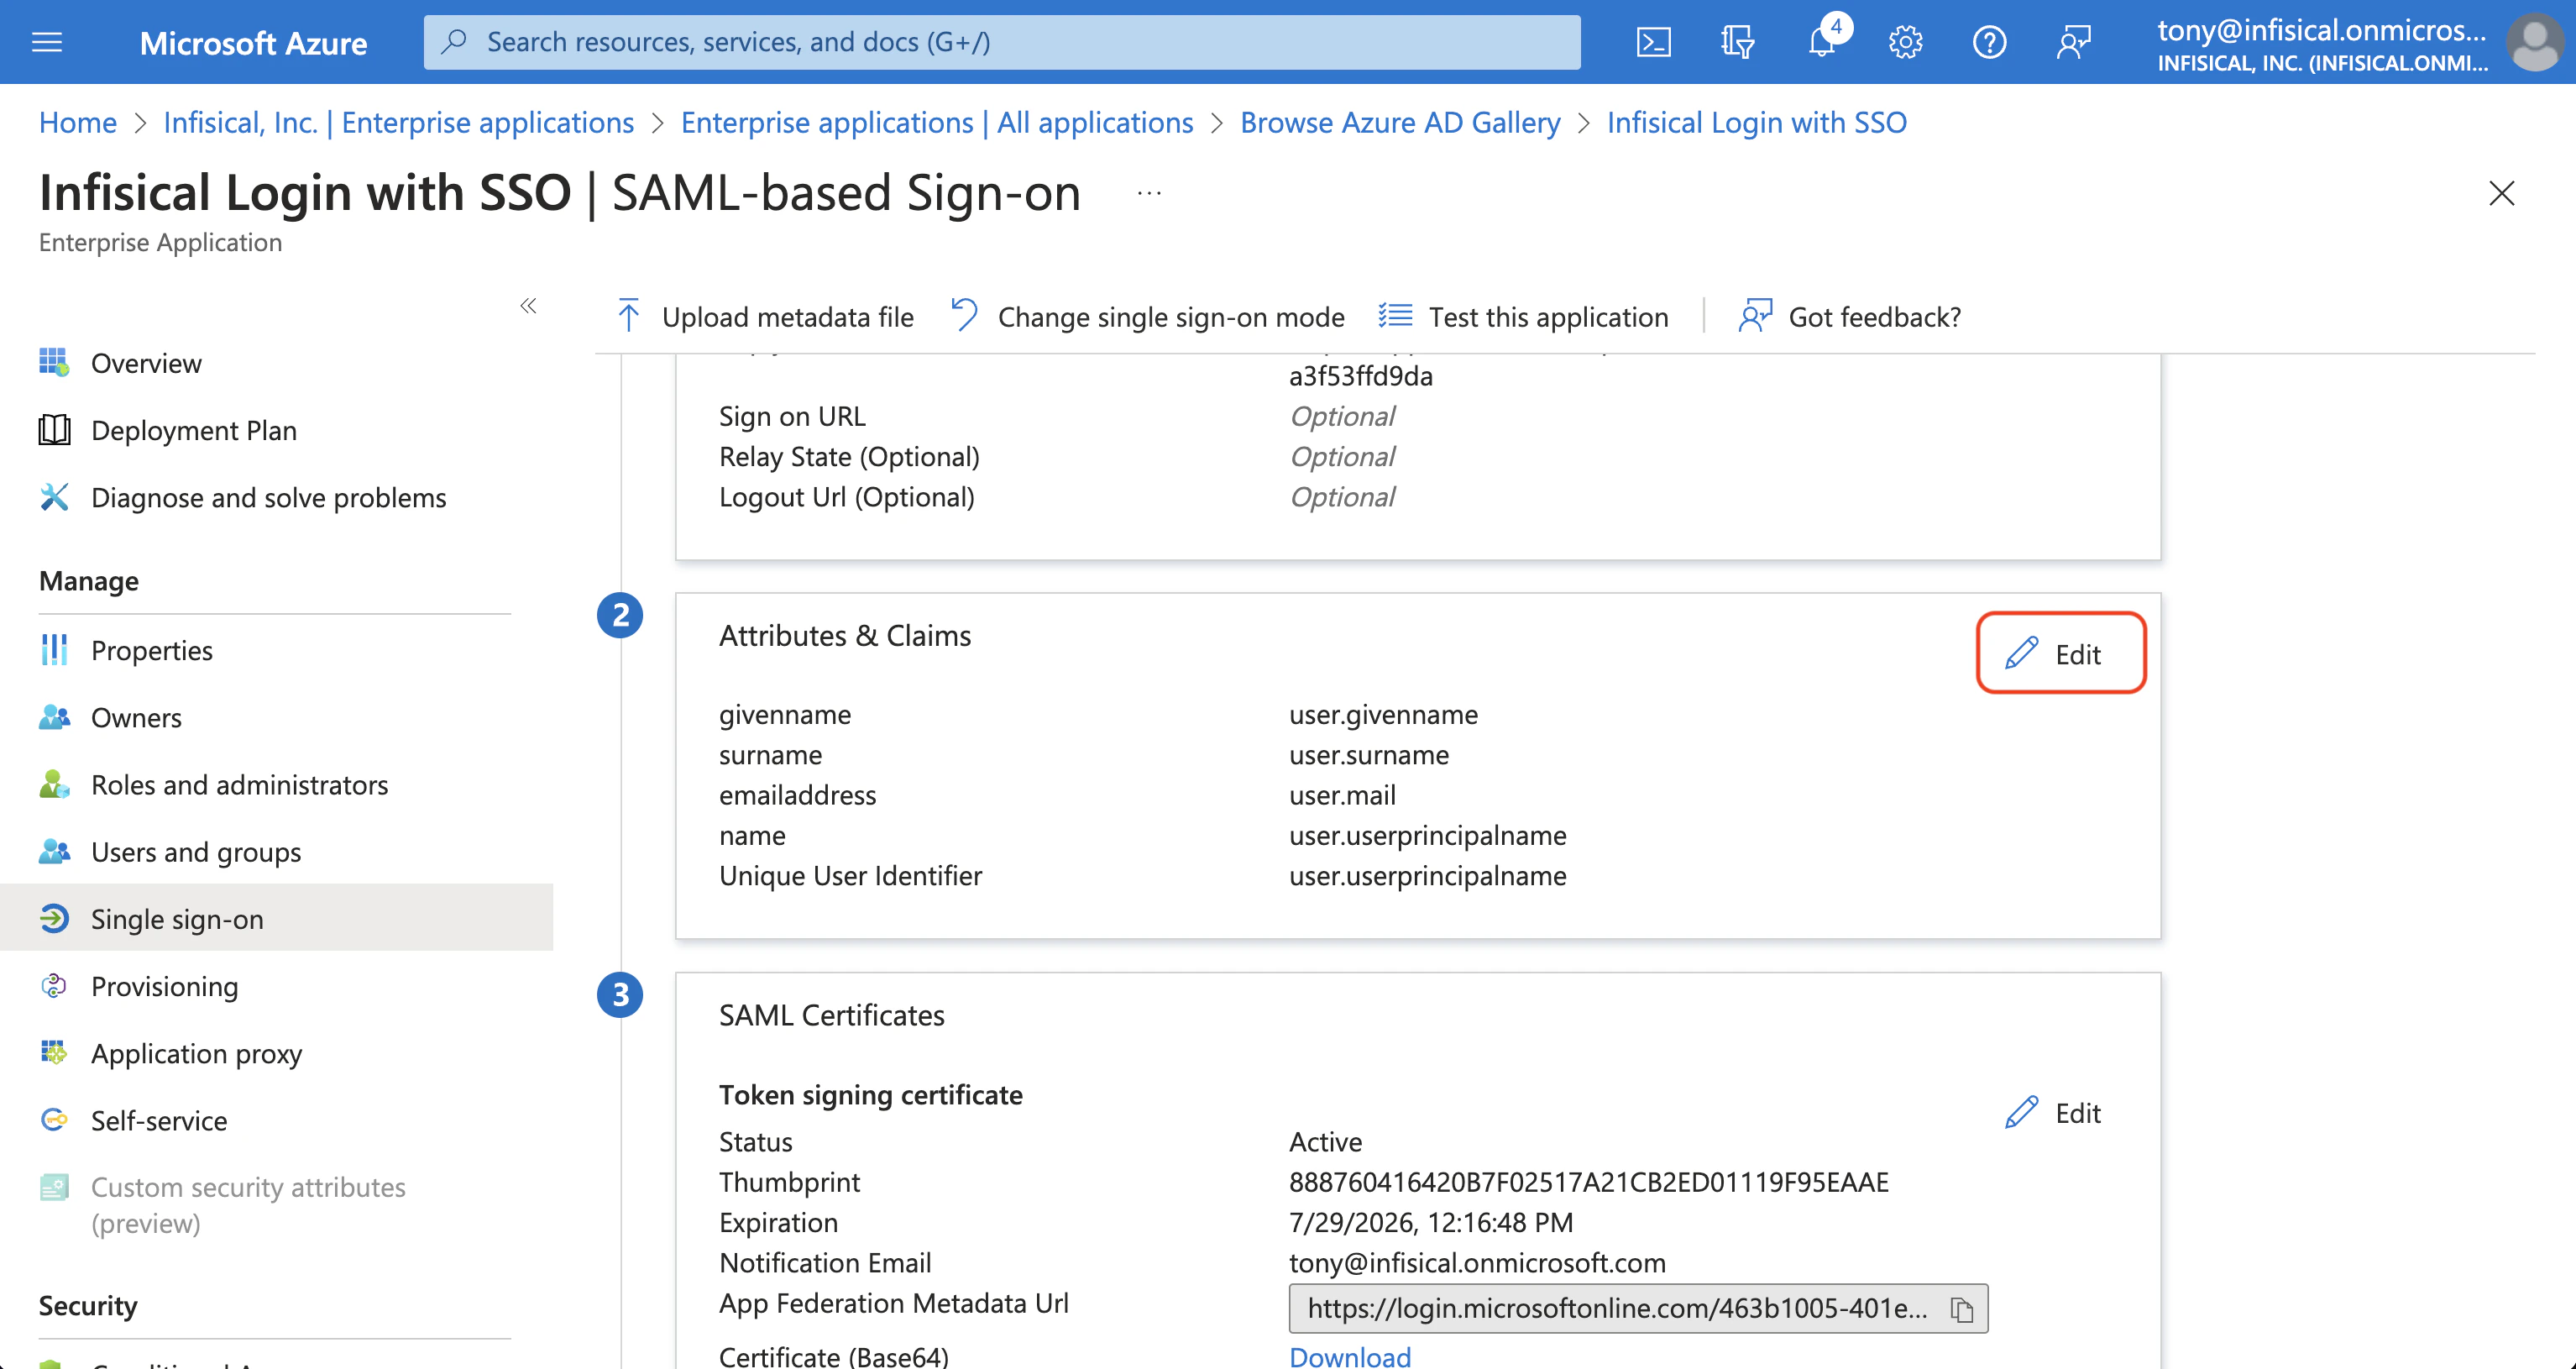
Task: Focus the Search resources, services, and docs field
Action: 1002,42
